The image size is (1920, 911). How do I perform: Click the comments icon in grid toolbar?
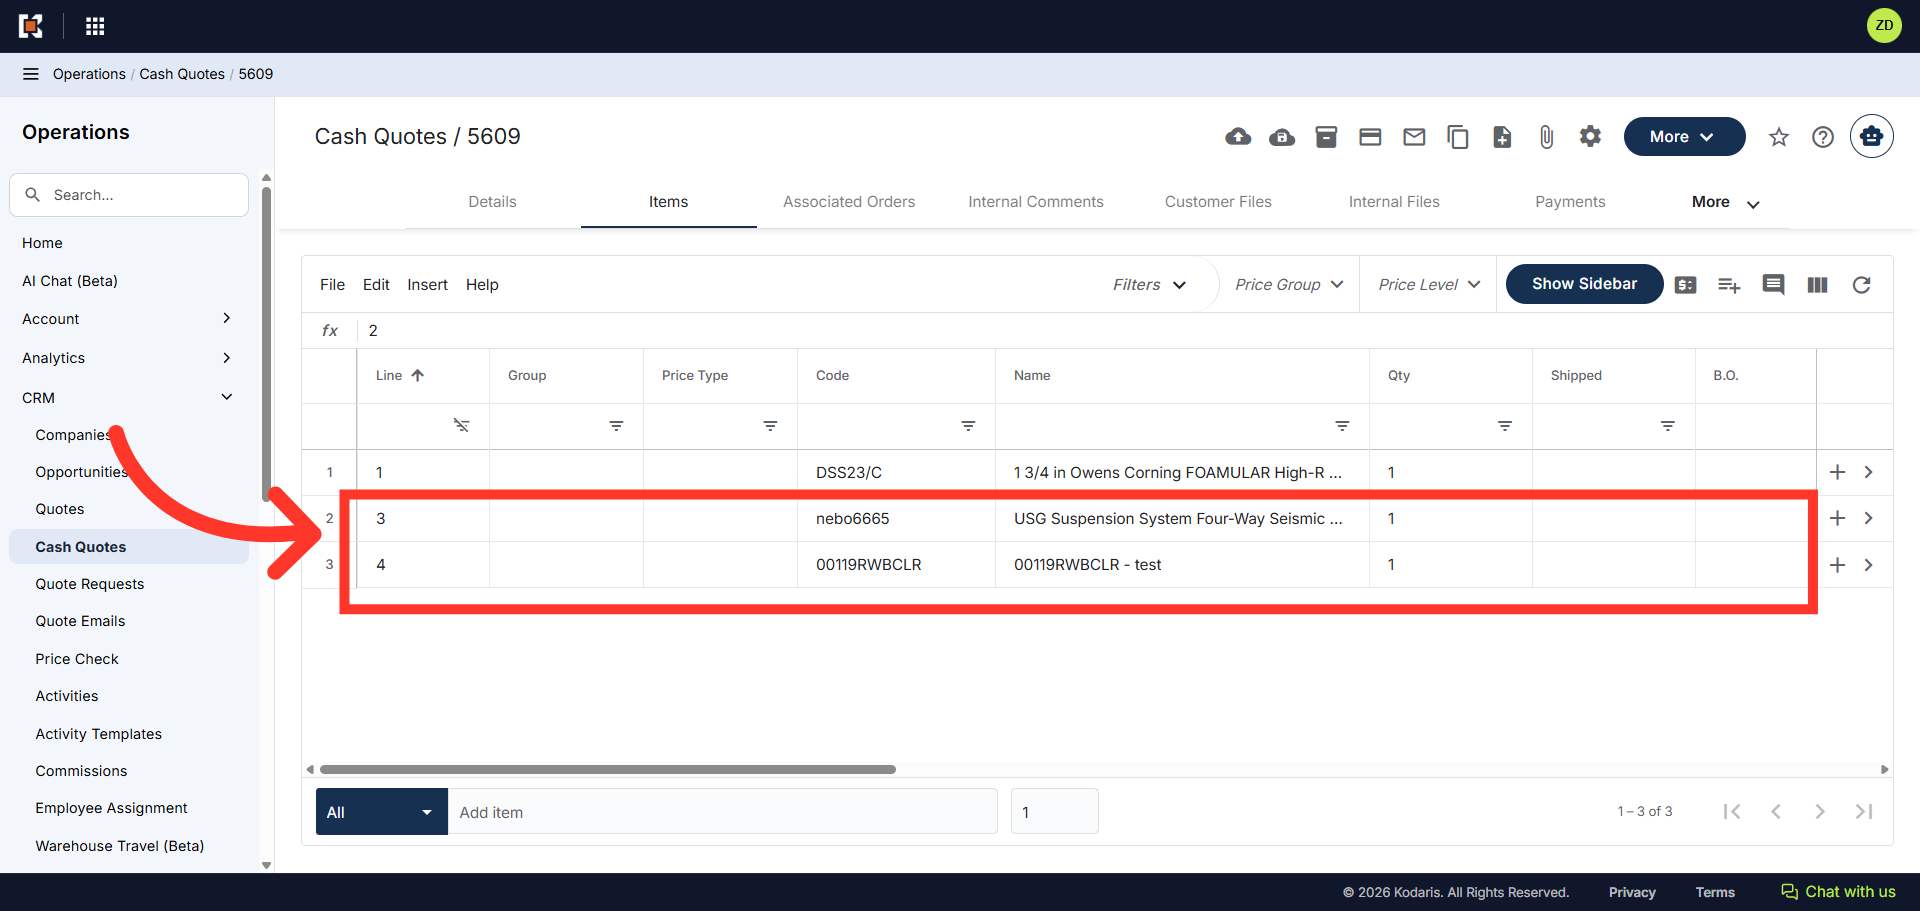tap(1773, 285)
